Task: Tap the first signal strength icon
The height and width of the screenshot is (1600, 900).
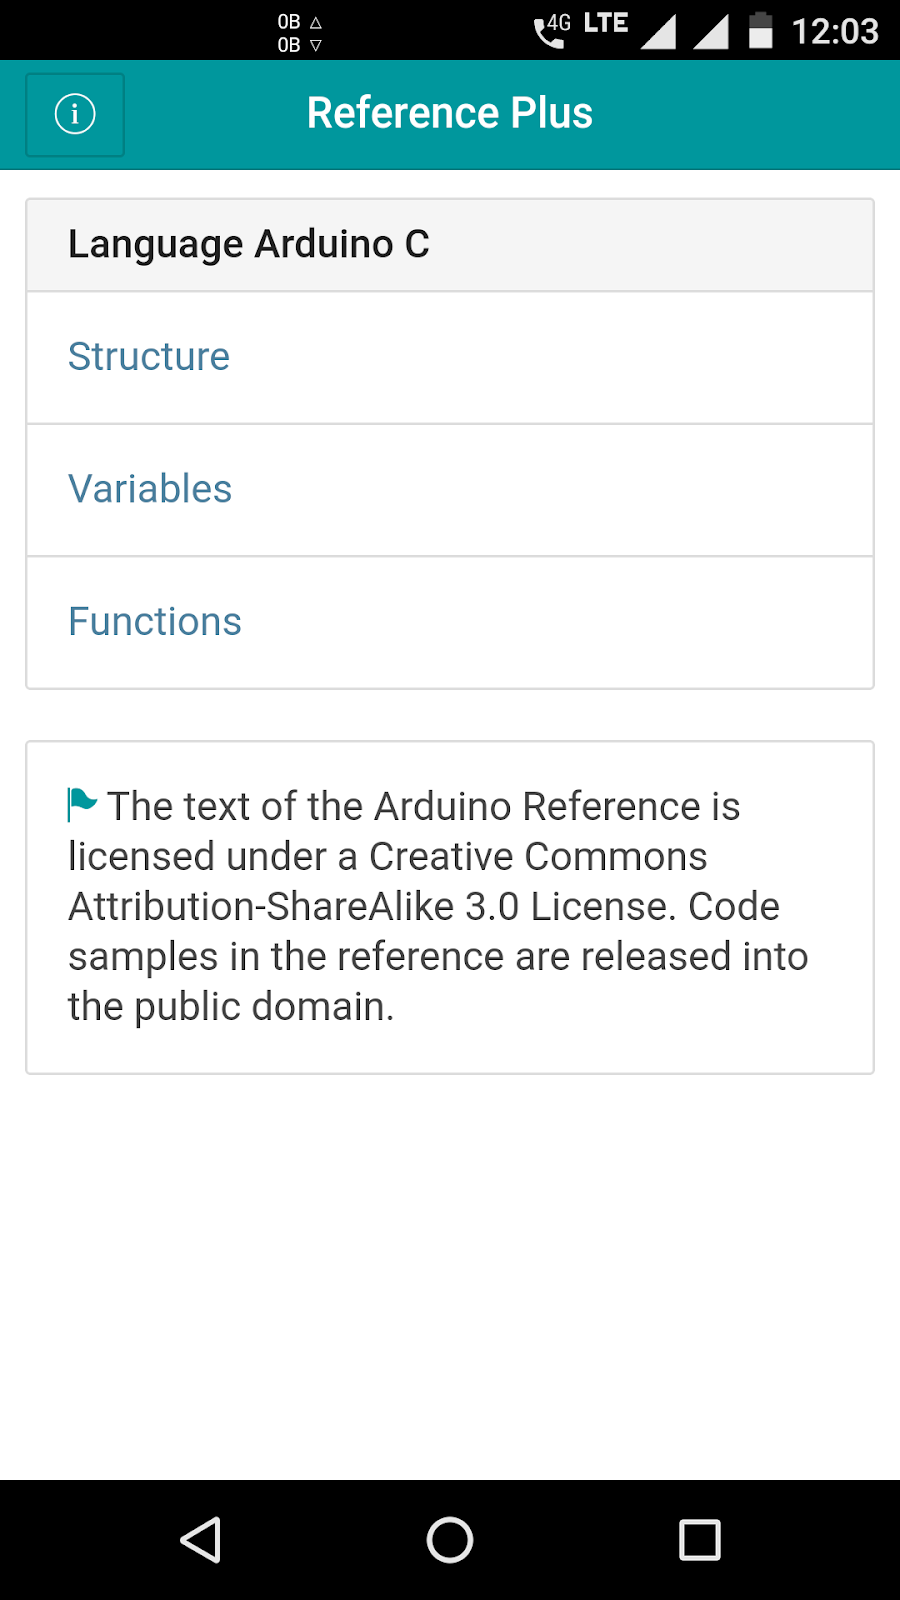Action: [x=658, y=32]
